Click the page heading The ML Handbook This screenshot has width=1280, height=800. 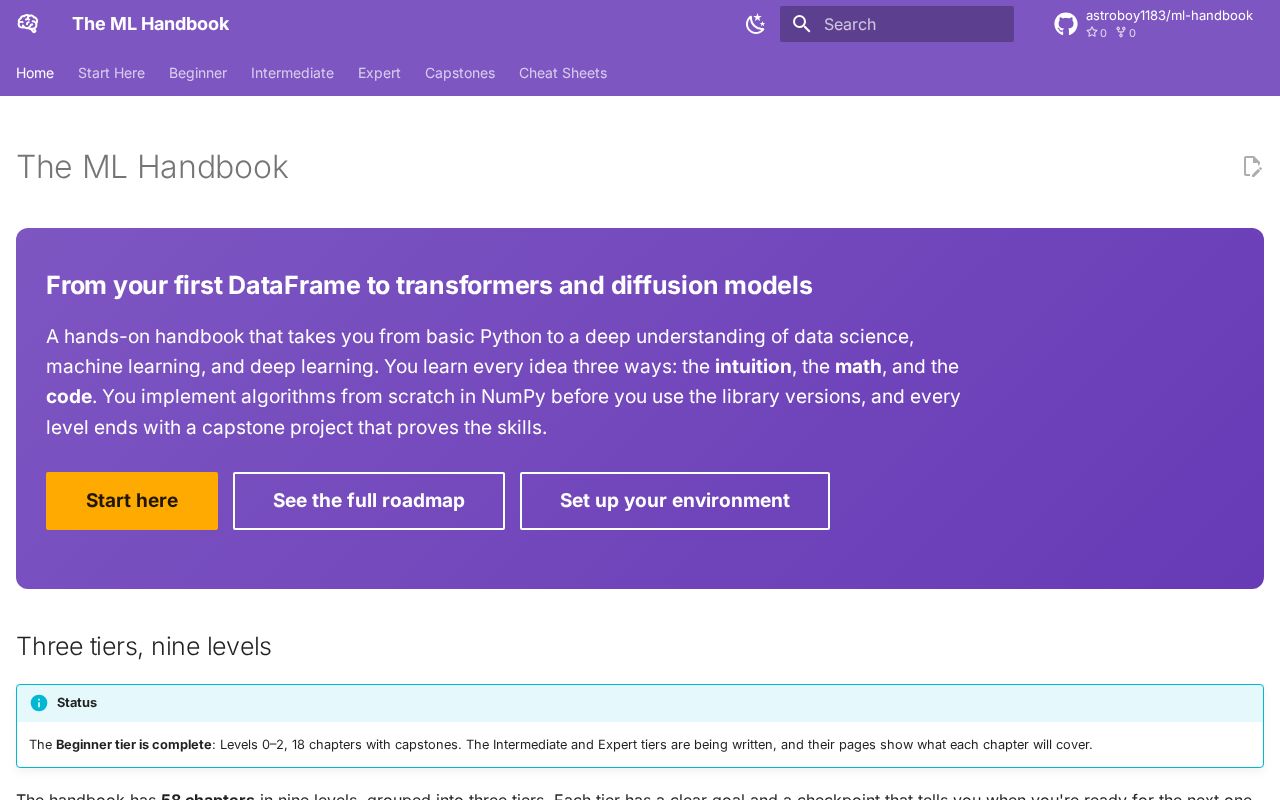coord(152,167)
